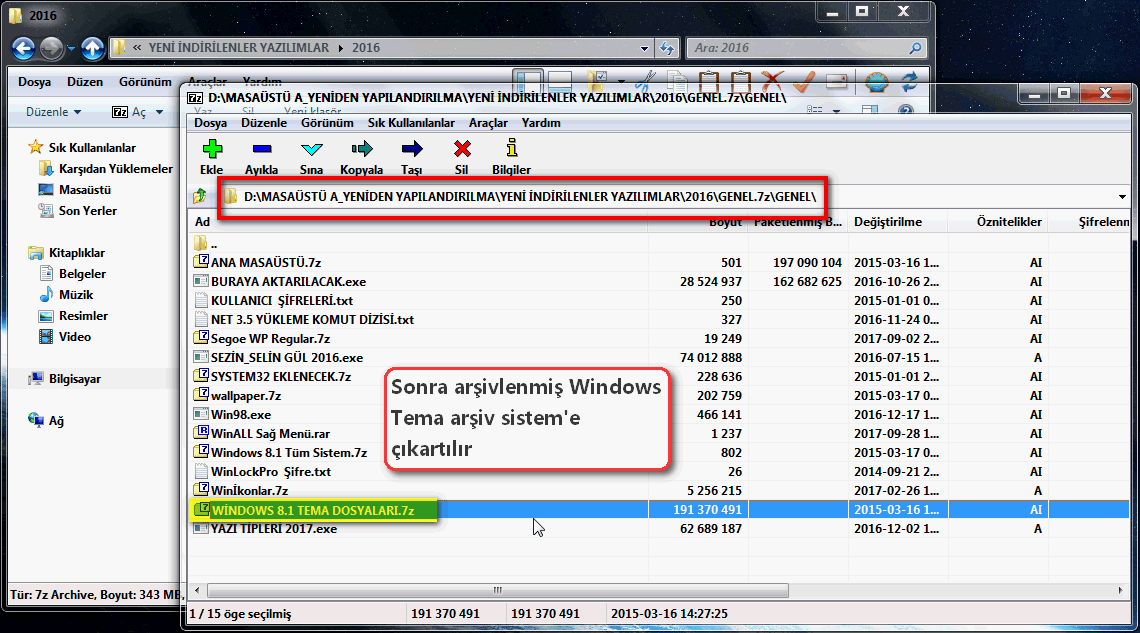
Task: Sort files by Paketlenmiş B... column header
Action: click(798, 222)
